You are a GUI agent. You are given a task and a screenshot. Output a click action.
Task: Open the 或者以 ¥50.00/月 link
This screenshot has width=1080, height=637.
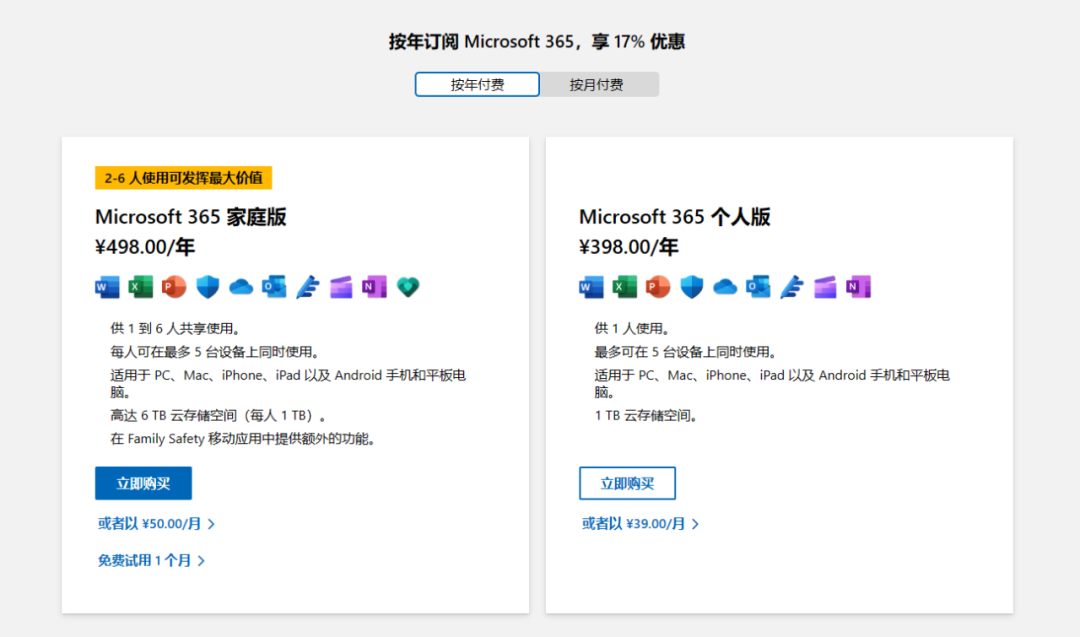point(156,524)
